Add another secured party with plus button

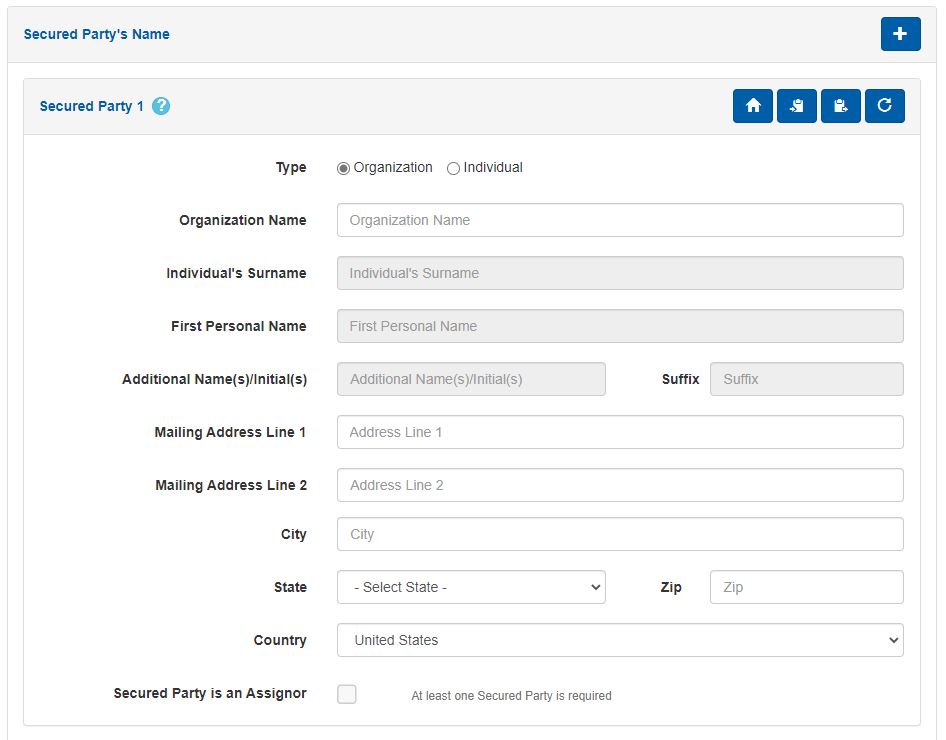[x=900, y=34]
